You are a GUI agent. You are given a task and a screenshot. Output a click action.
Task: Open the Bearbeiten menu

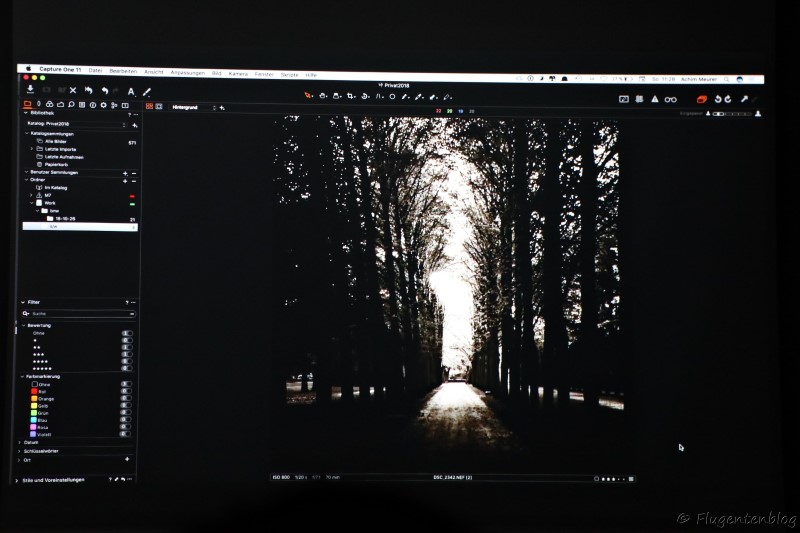[123, 71]
